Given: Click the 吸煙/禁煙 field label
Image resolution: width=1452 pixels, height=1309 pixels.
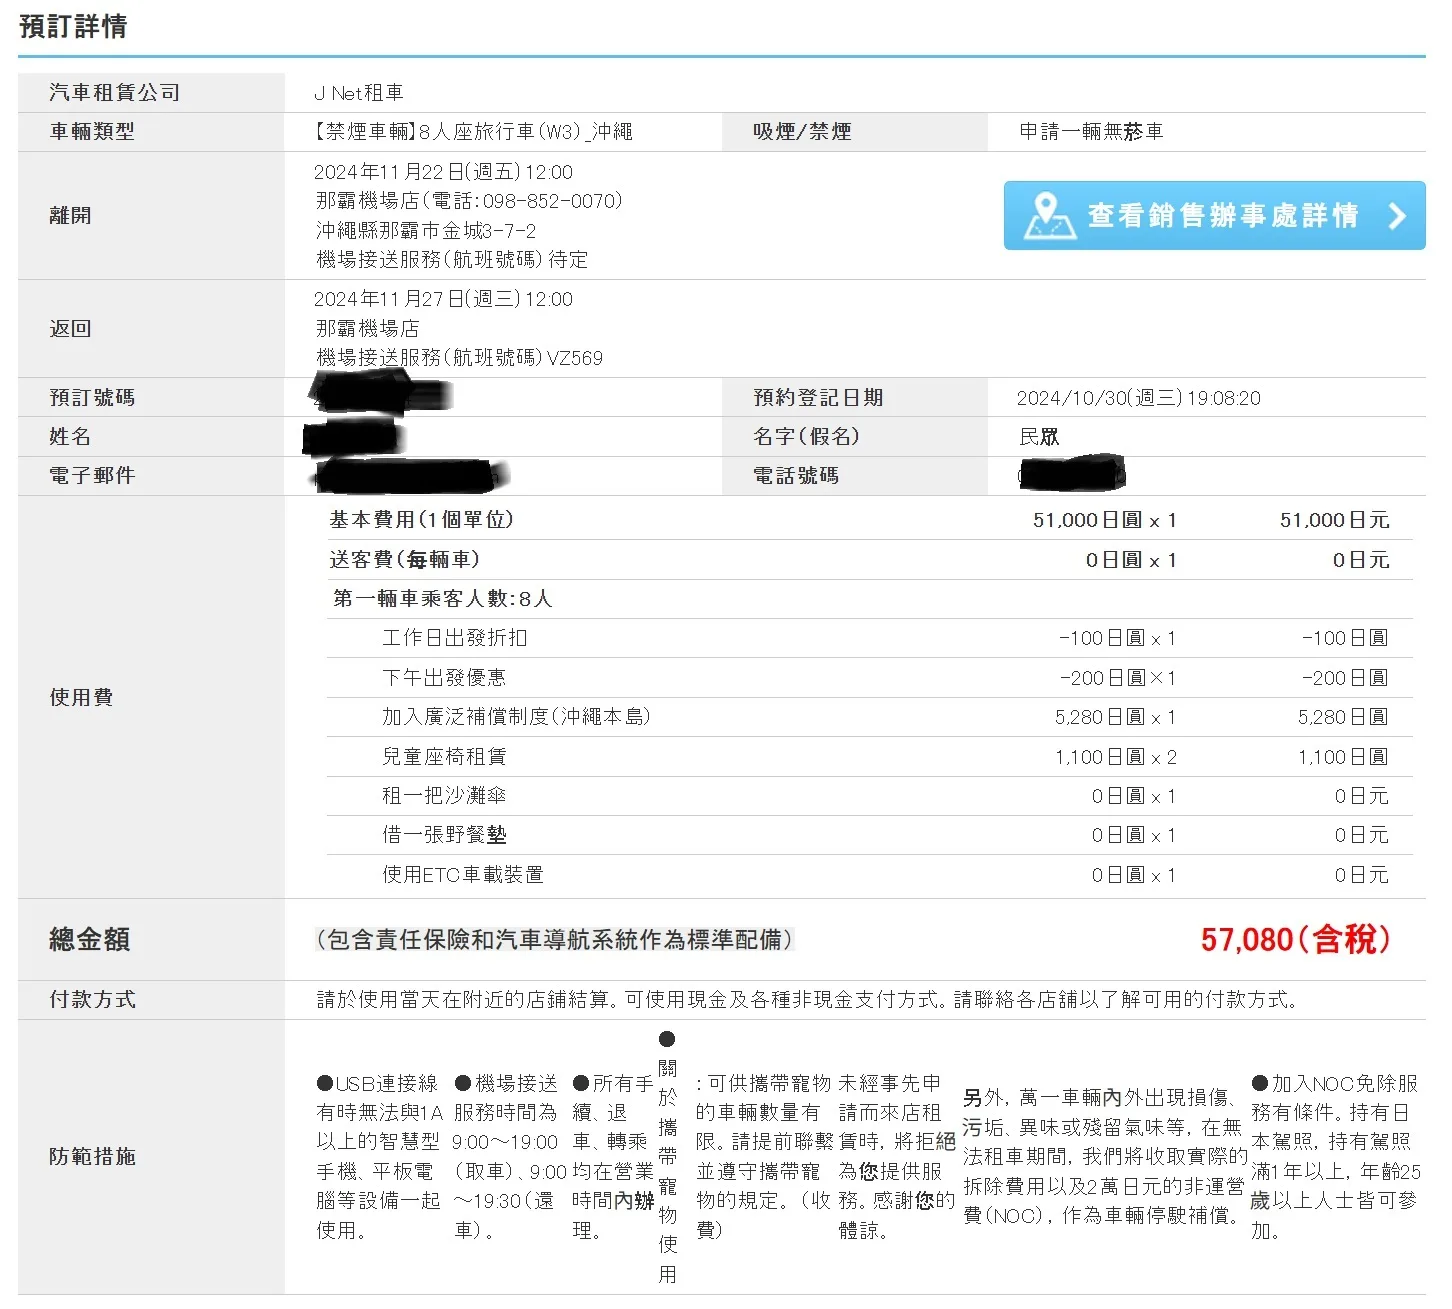Looking at the screenshot, I should pyautogui.click(x=802, y=132).
